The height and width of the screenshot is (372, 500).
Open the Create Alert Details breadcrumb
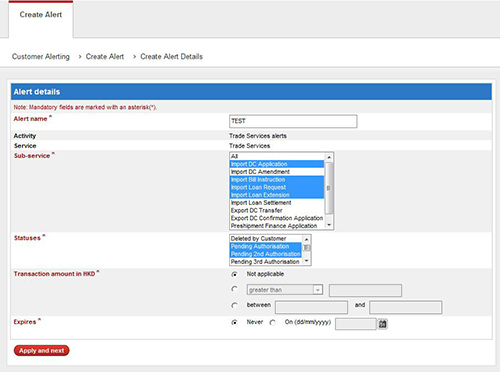pyautogui.click(x=171, y=57)
